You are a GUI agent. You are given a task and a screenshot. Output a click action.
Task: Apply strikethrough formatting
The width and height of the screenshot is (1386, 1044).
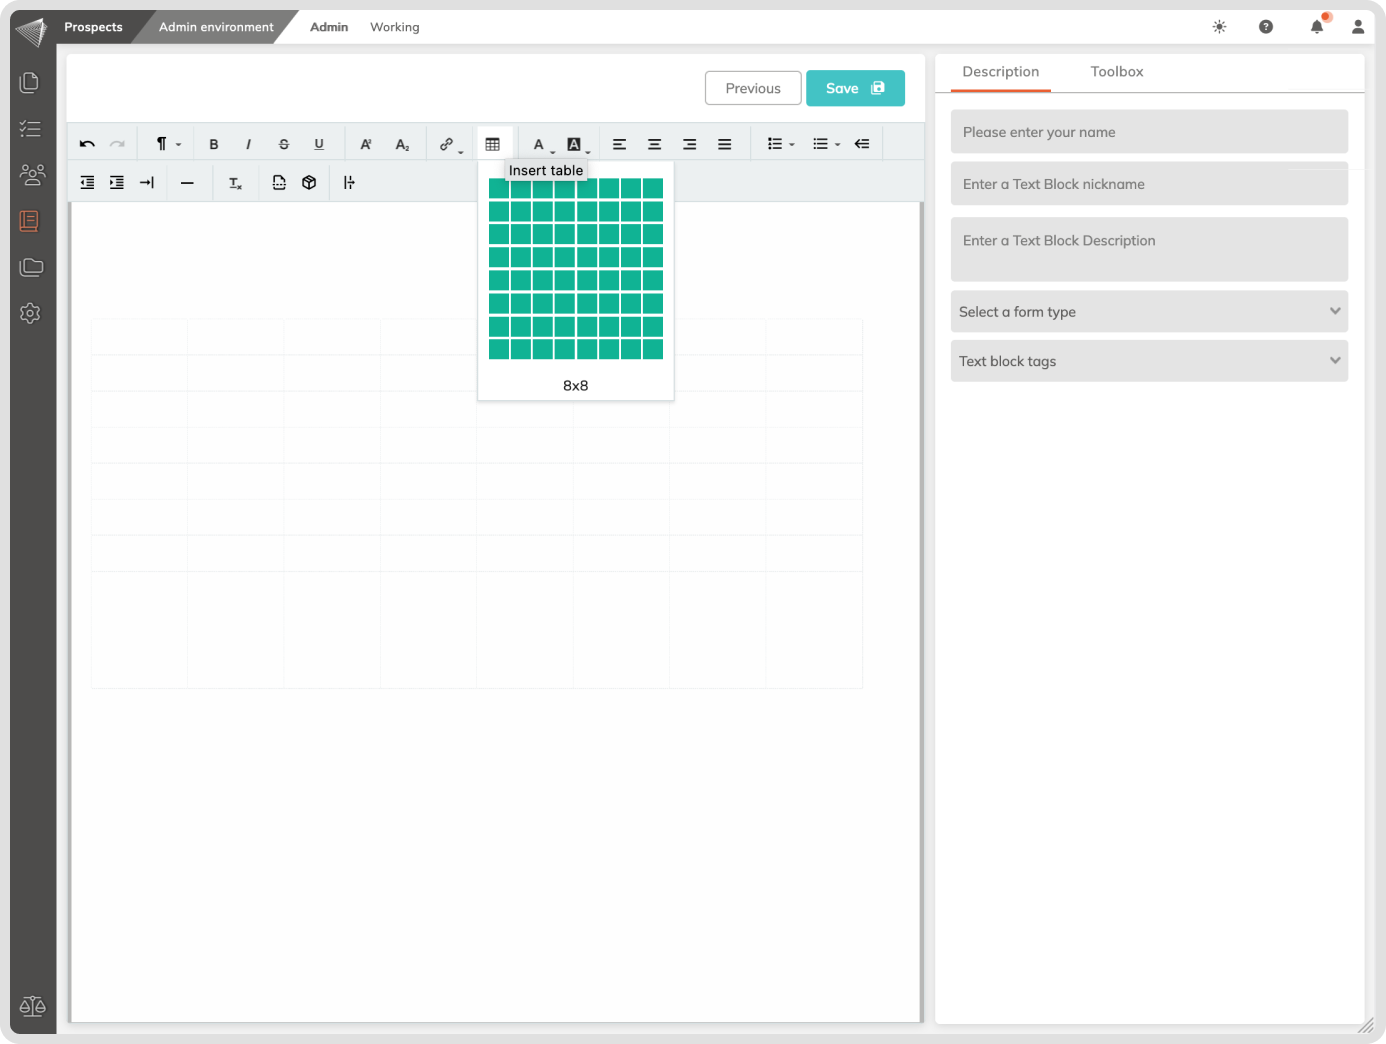tap(284, 144)
